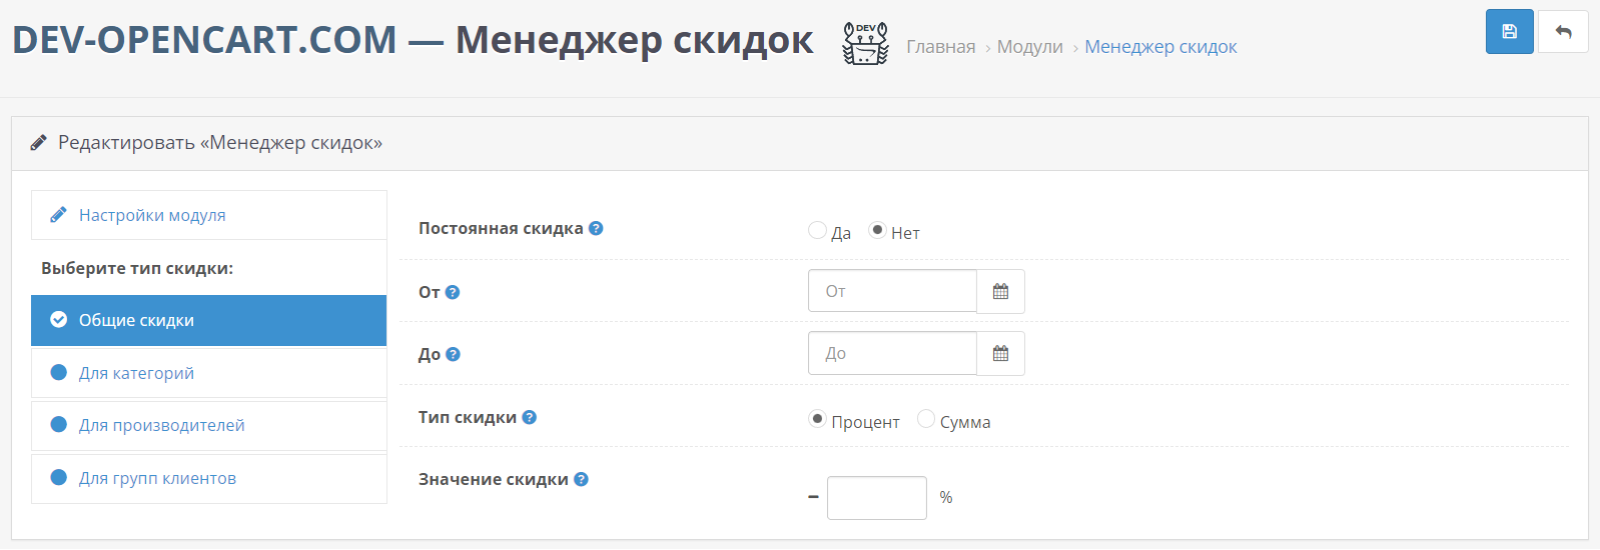Open the Настройки модуля tab
Screen dimensions: 1600x550
(209, 215)
